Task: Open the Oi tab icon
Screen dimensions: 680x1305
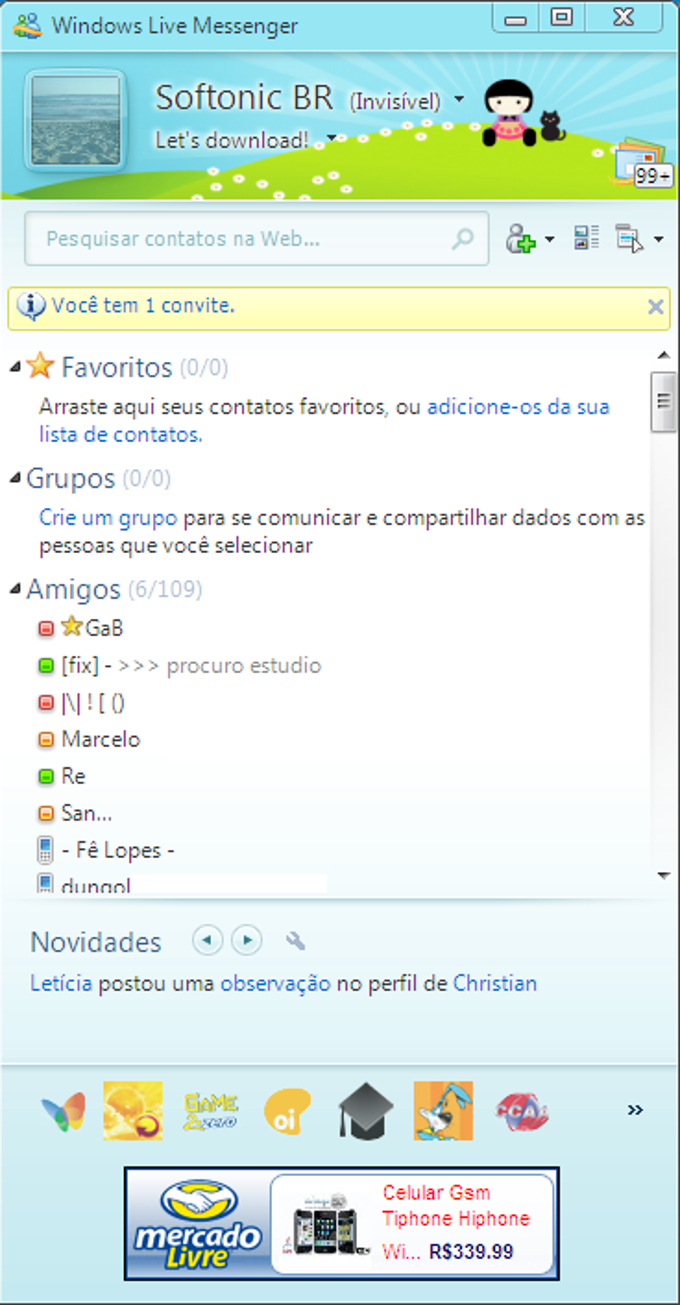Action: pos(288,1111)
